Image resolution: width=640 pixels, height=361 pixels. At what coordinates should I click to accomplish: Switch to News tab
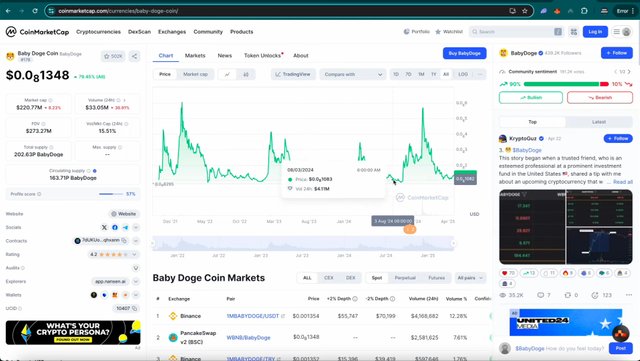click(x=224, y=56)
